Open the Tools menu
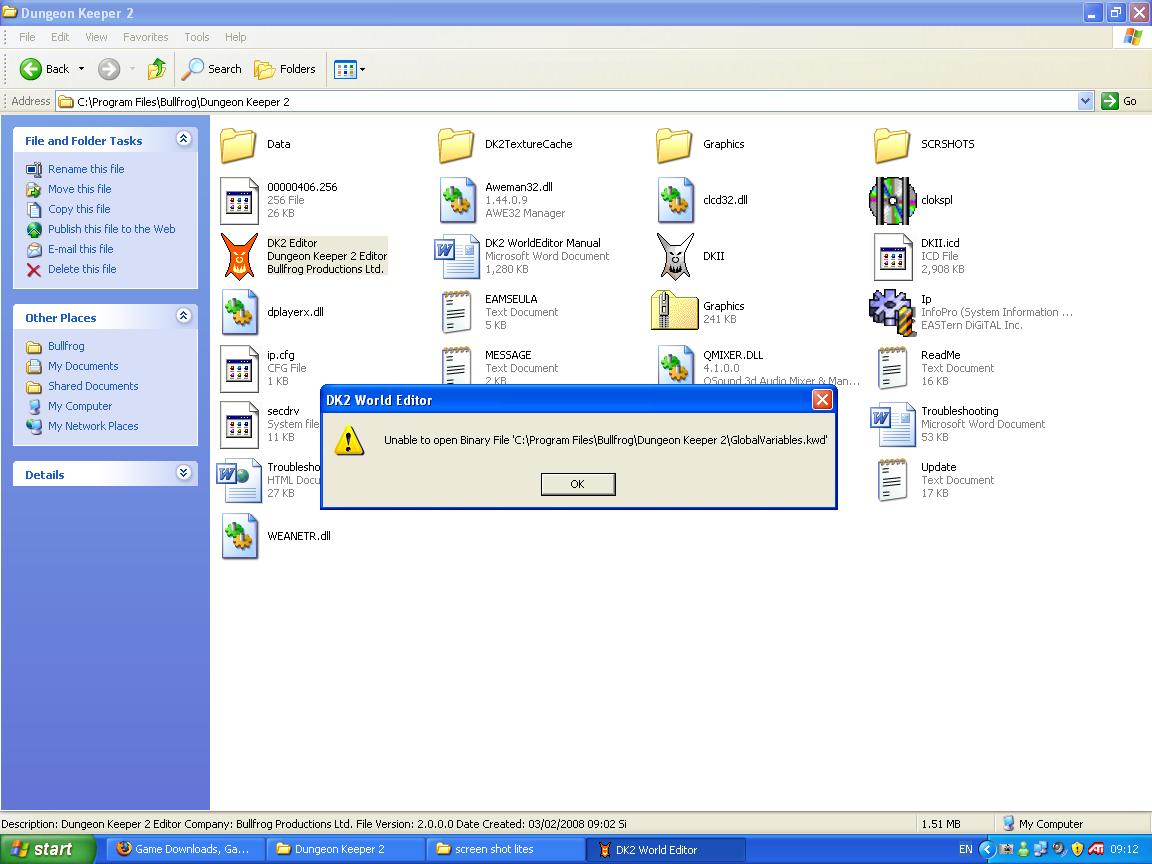The height and width of the screenshot is (864, 1152). [196, 37]
